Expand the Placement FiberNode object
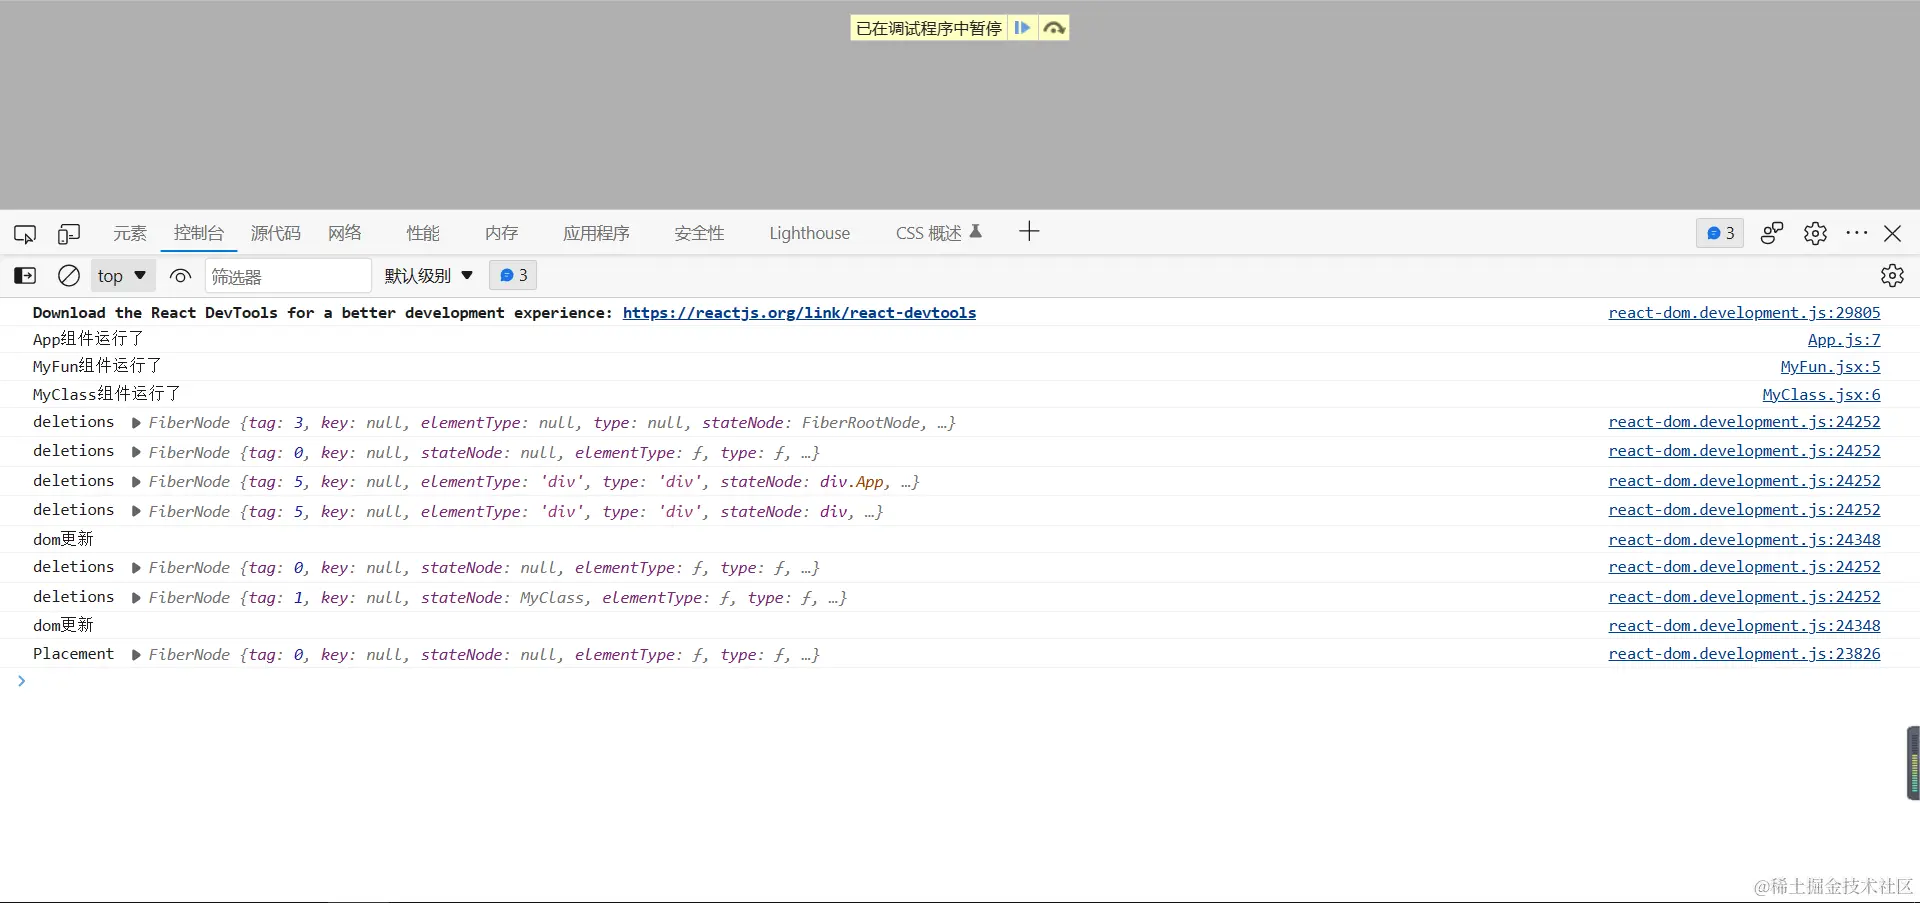Screen dimensions: 1920x903 136,655
